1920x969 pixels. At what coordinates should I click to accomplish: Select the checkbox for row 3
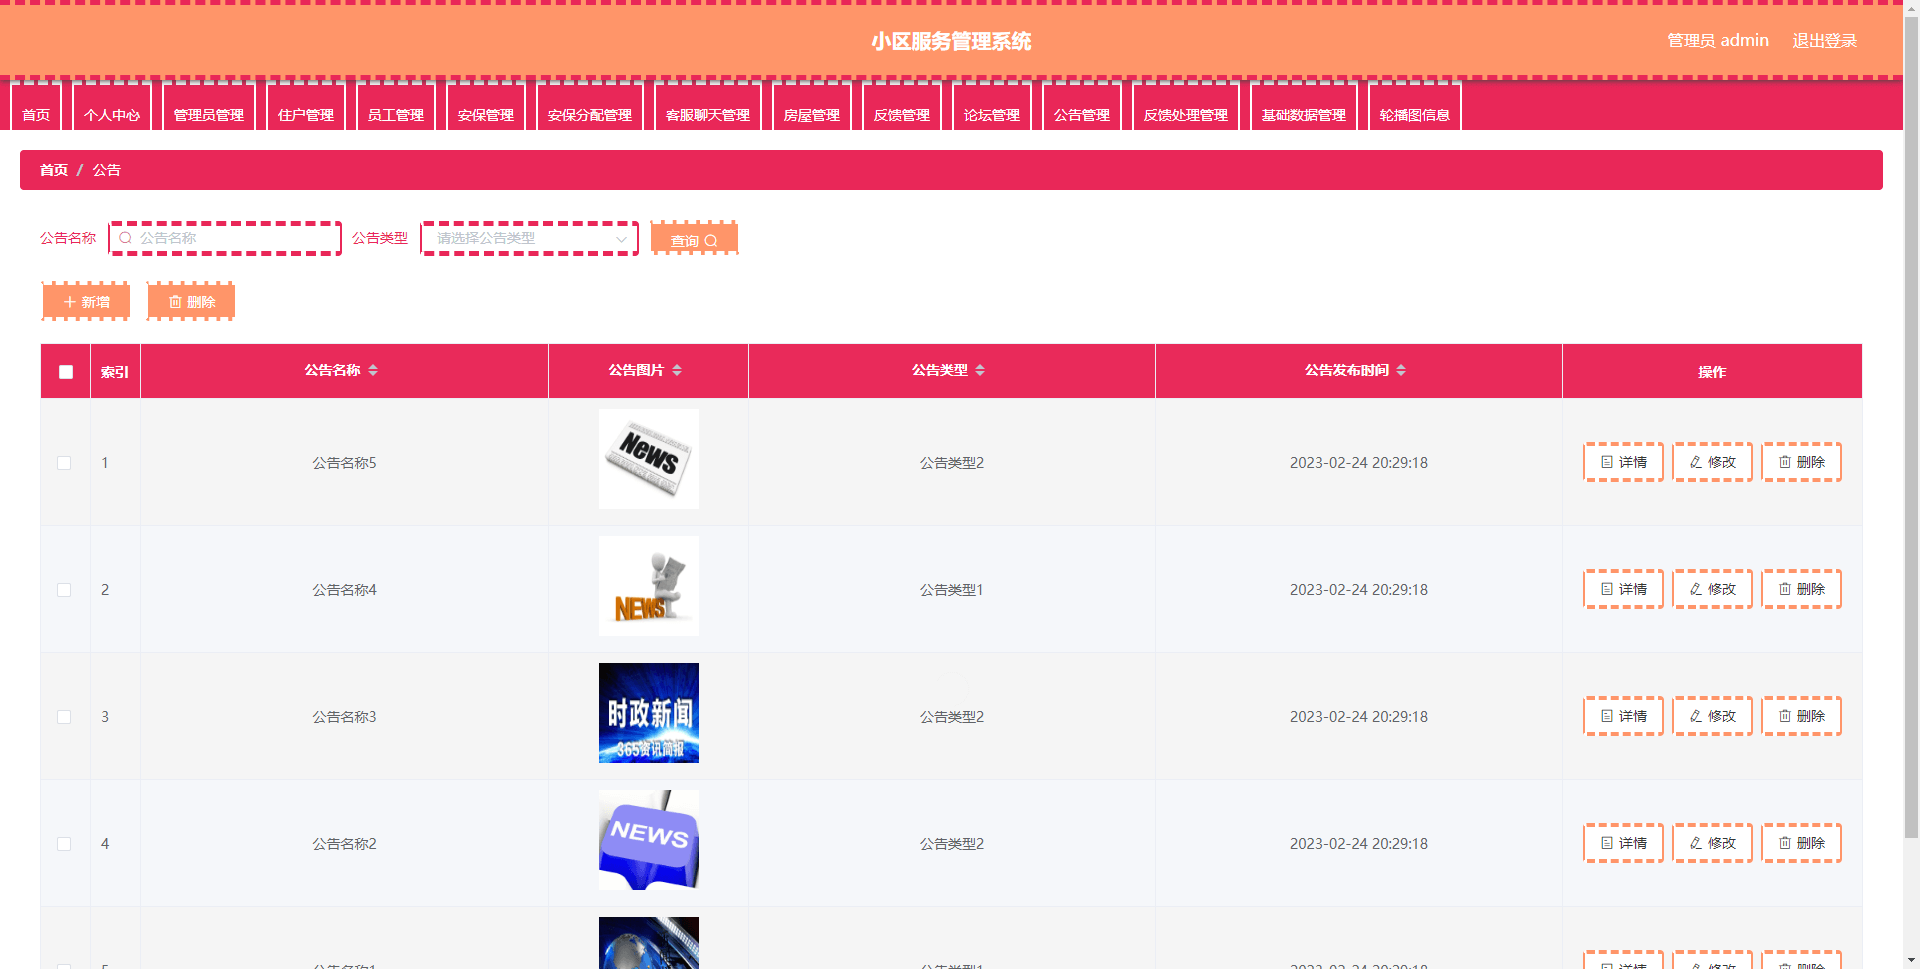point(64,717)
